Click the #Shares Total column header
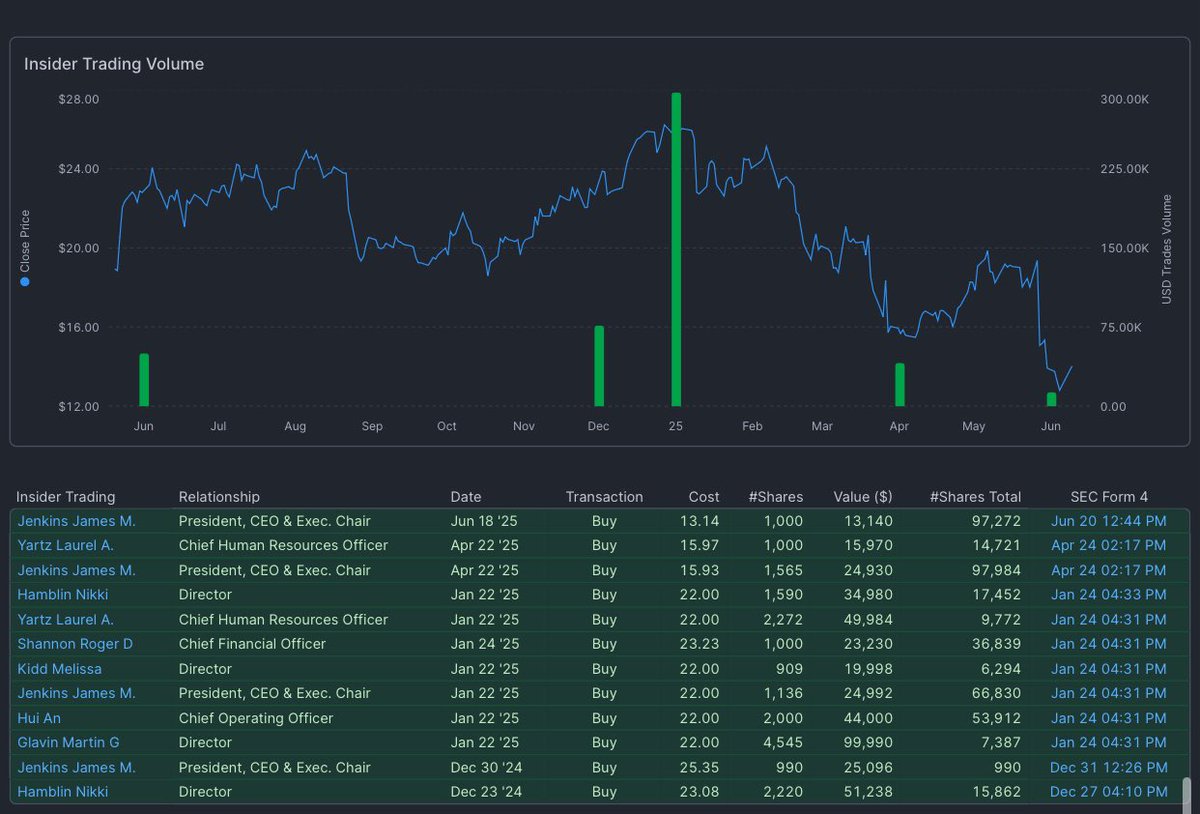1200x814 pixels. (975, 496)
